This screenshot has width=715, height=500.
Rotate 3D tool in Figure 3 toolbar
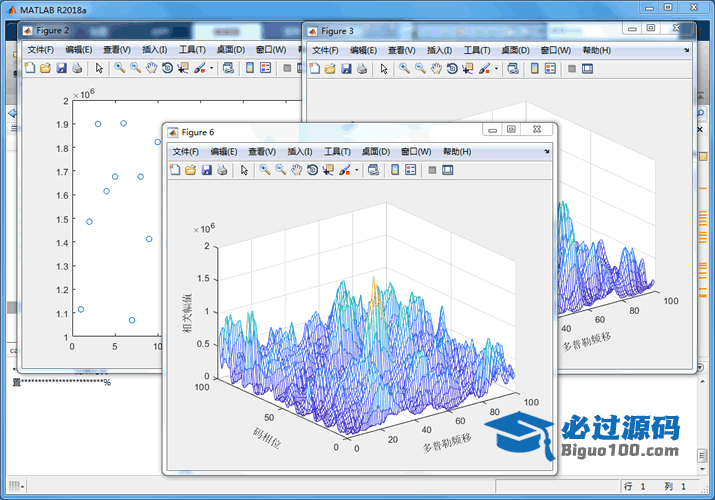452,69
